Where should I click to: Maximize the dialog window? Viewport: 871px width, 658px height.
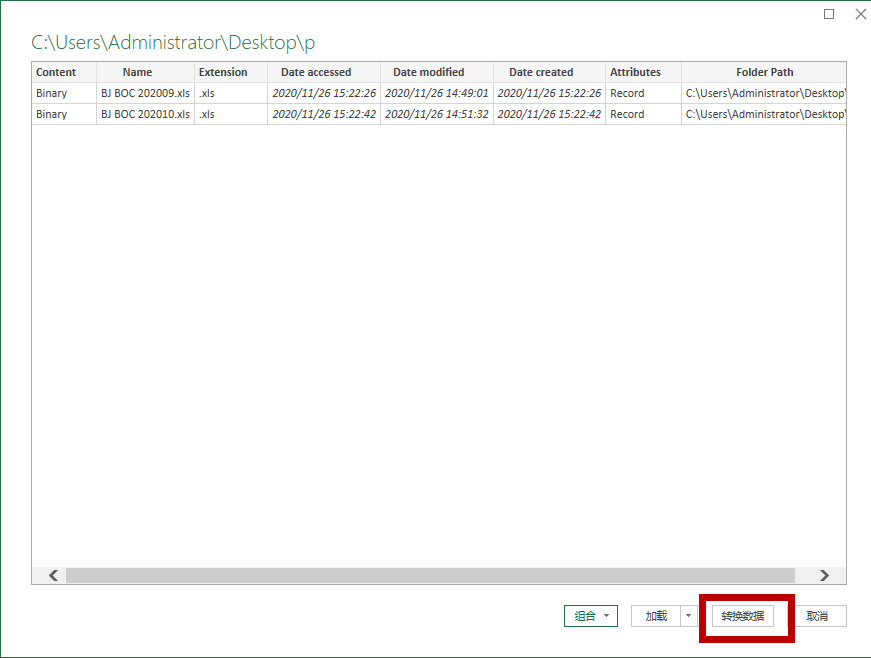829,14
